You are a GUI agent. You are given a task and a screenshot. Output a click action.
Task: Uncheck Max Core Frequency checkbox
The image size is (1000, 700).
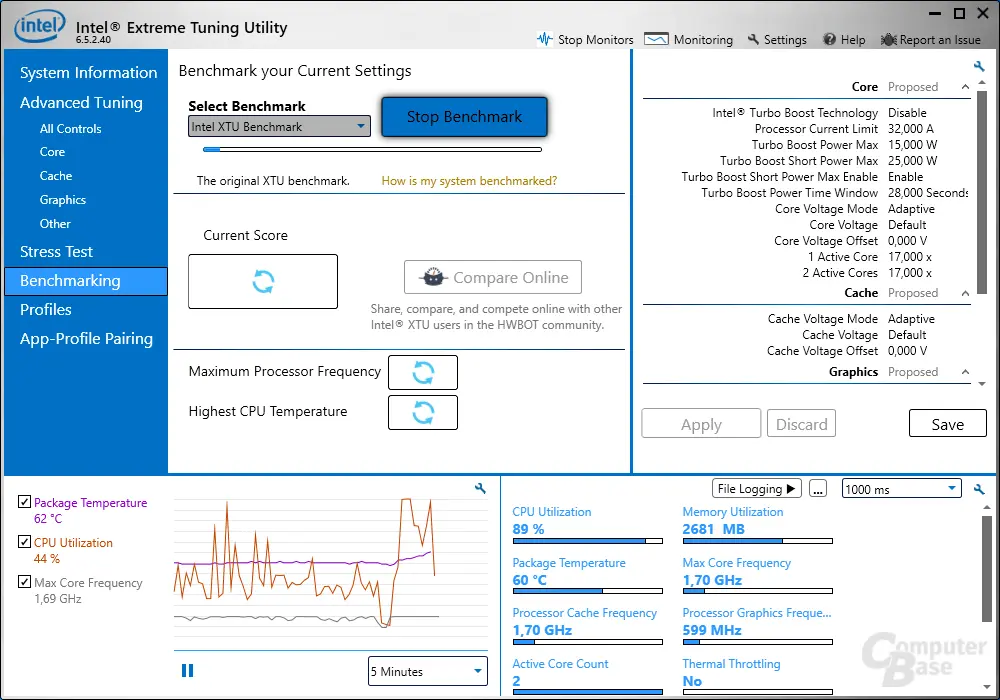click(24, 581)
